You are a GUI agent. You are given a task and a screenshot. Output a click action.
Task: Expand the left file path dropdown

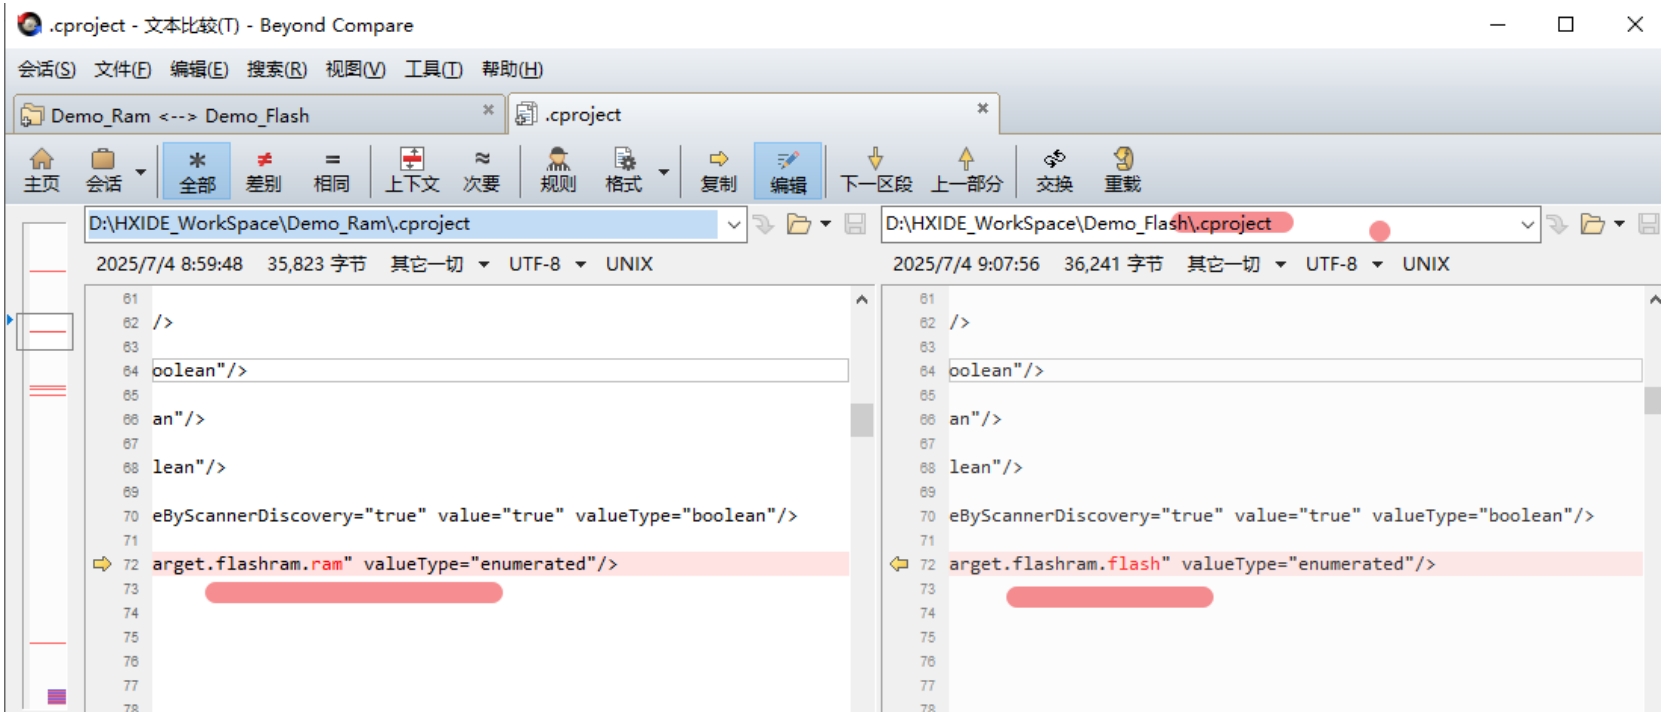[x=734, y=225]
